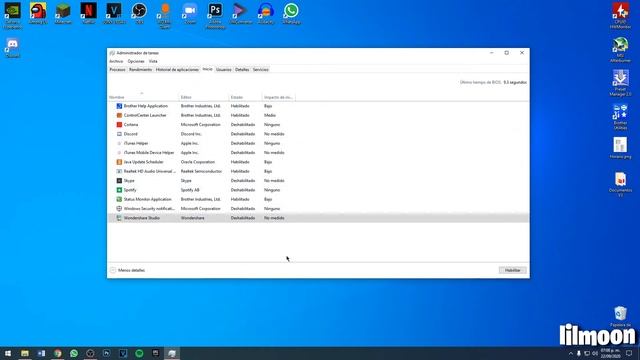Open File Explorer from the taskbar
Image resolution: width=640 pixels, height=360 pixels.
[x=25, y=353]
